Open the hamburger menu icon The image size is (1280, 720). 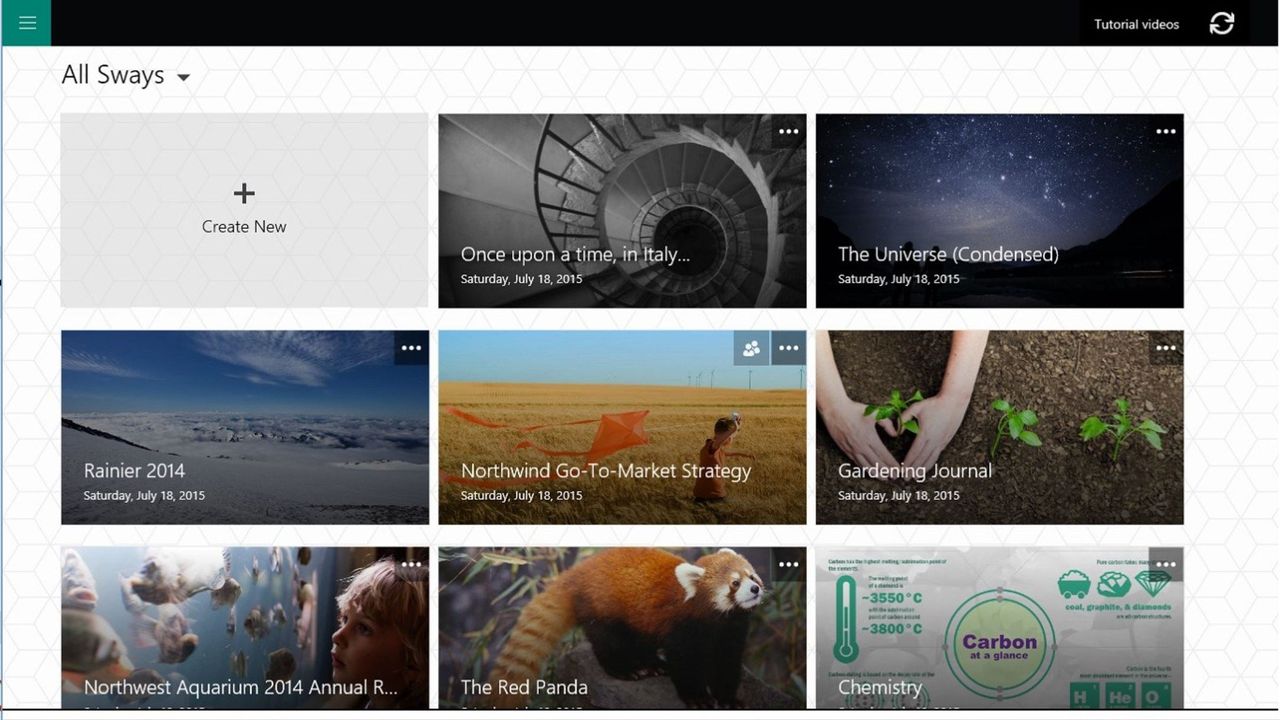click(27, 23)
